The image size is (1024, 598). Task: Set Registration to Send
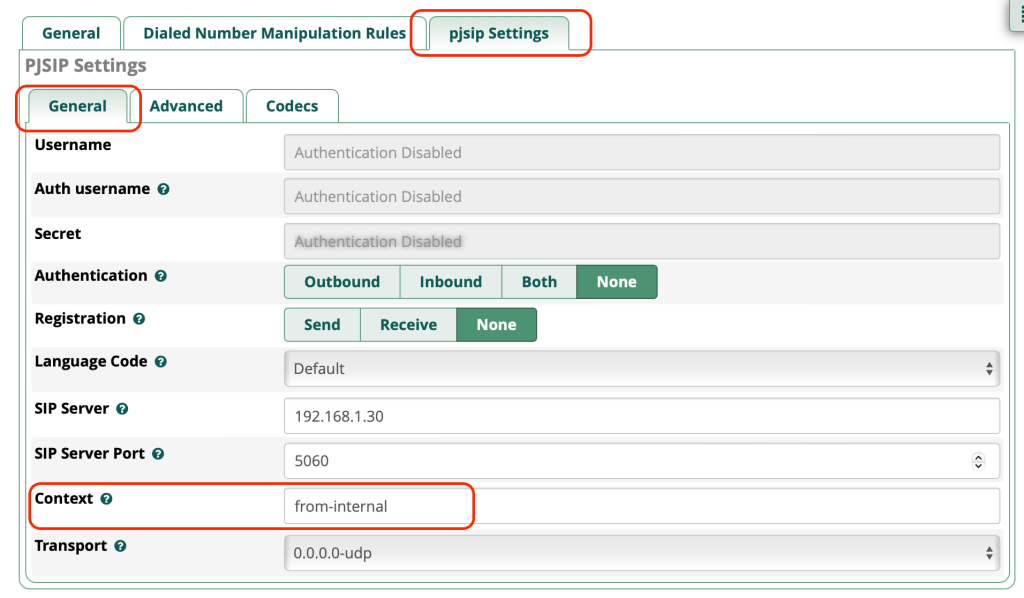[x=322, y=325]
